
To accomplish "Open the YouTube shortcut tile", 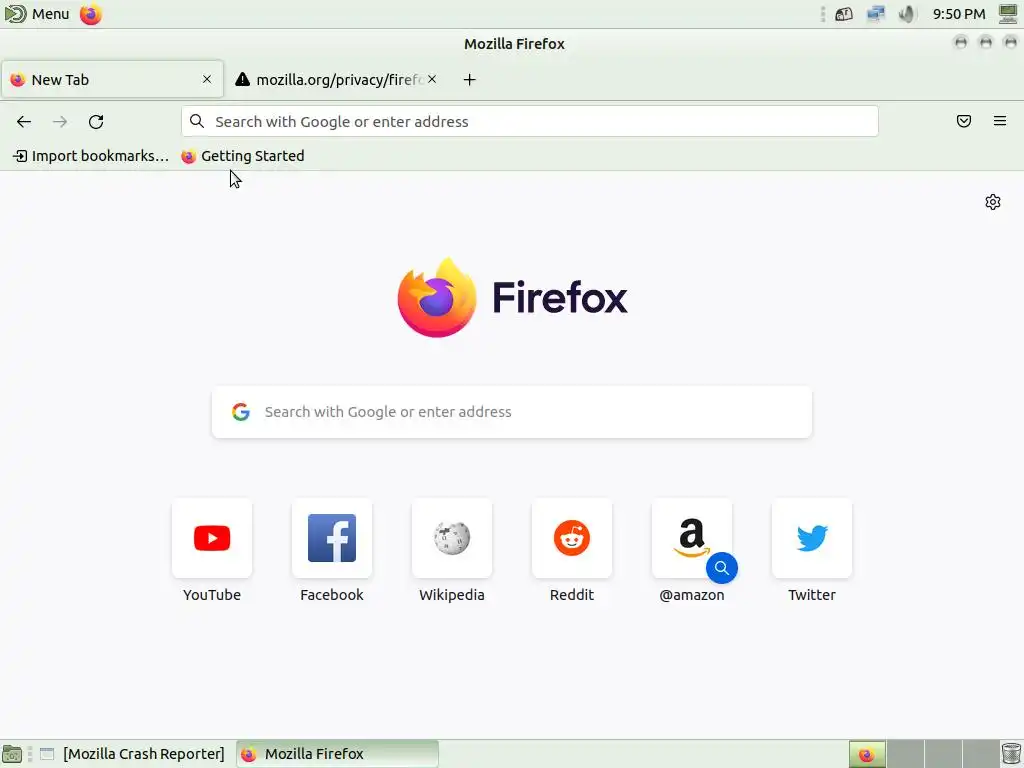I will 212,551.
